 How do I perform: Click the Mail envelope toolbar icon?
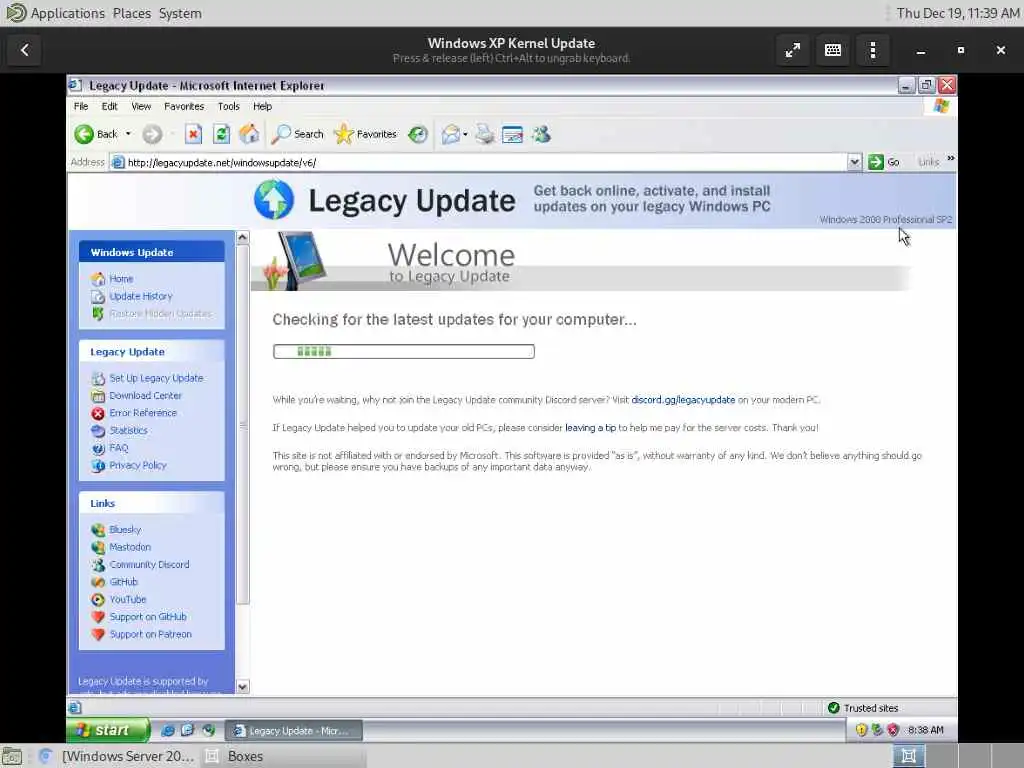[x=450, y=135]
